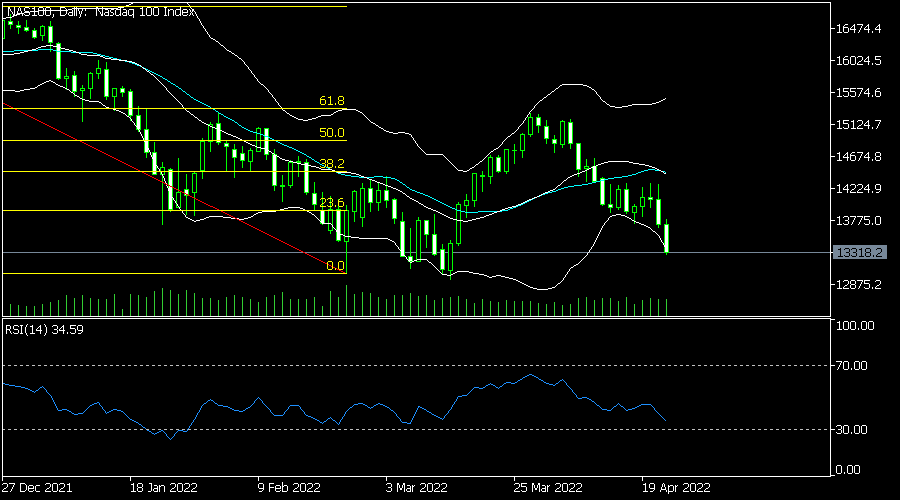Click price axis value 14224.9
The height and width of the screenshot is (500, 900).
point(858,189)
